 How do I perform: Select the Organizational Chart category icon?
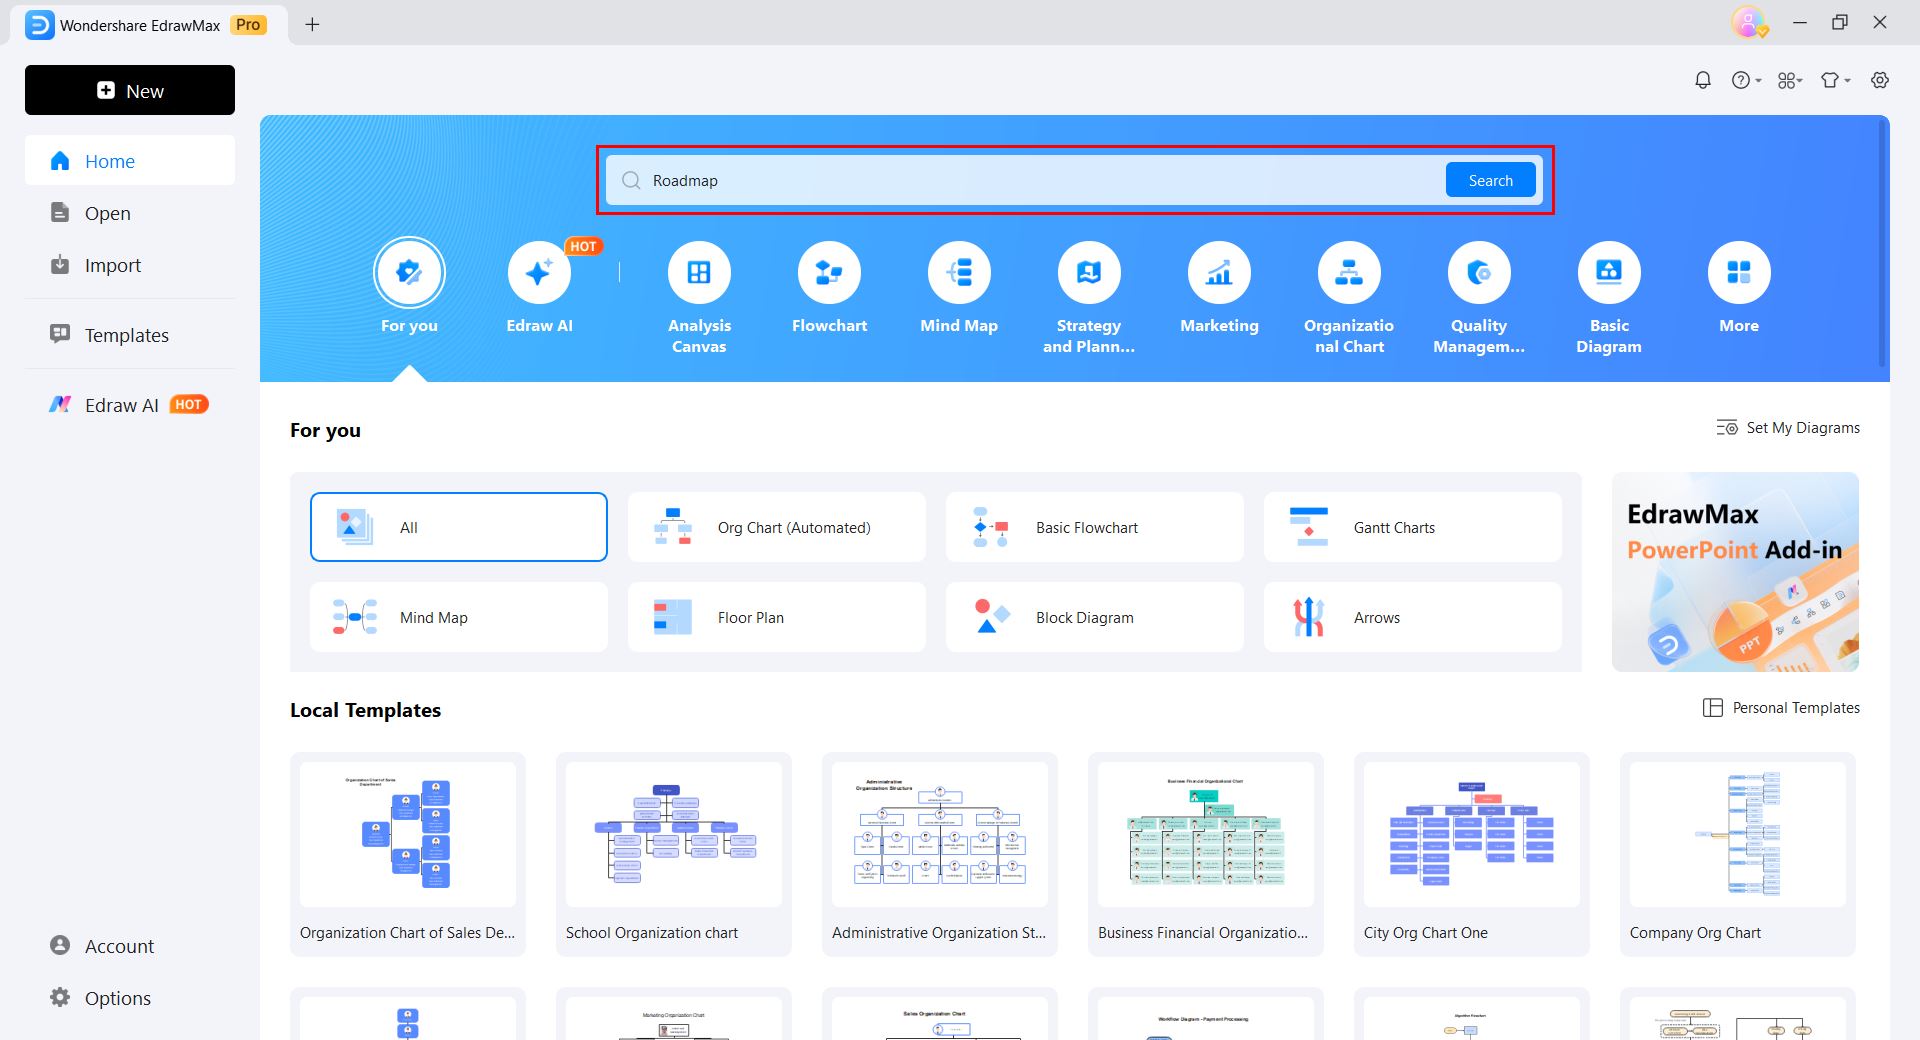pyautogui.click(x=1349, y=273)
